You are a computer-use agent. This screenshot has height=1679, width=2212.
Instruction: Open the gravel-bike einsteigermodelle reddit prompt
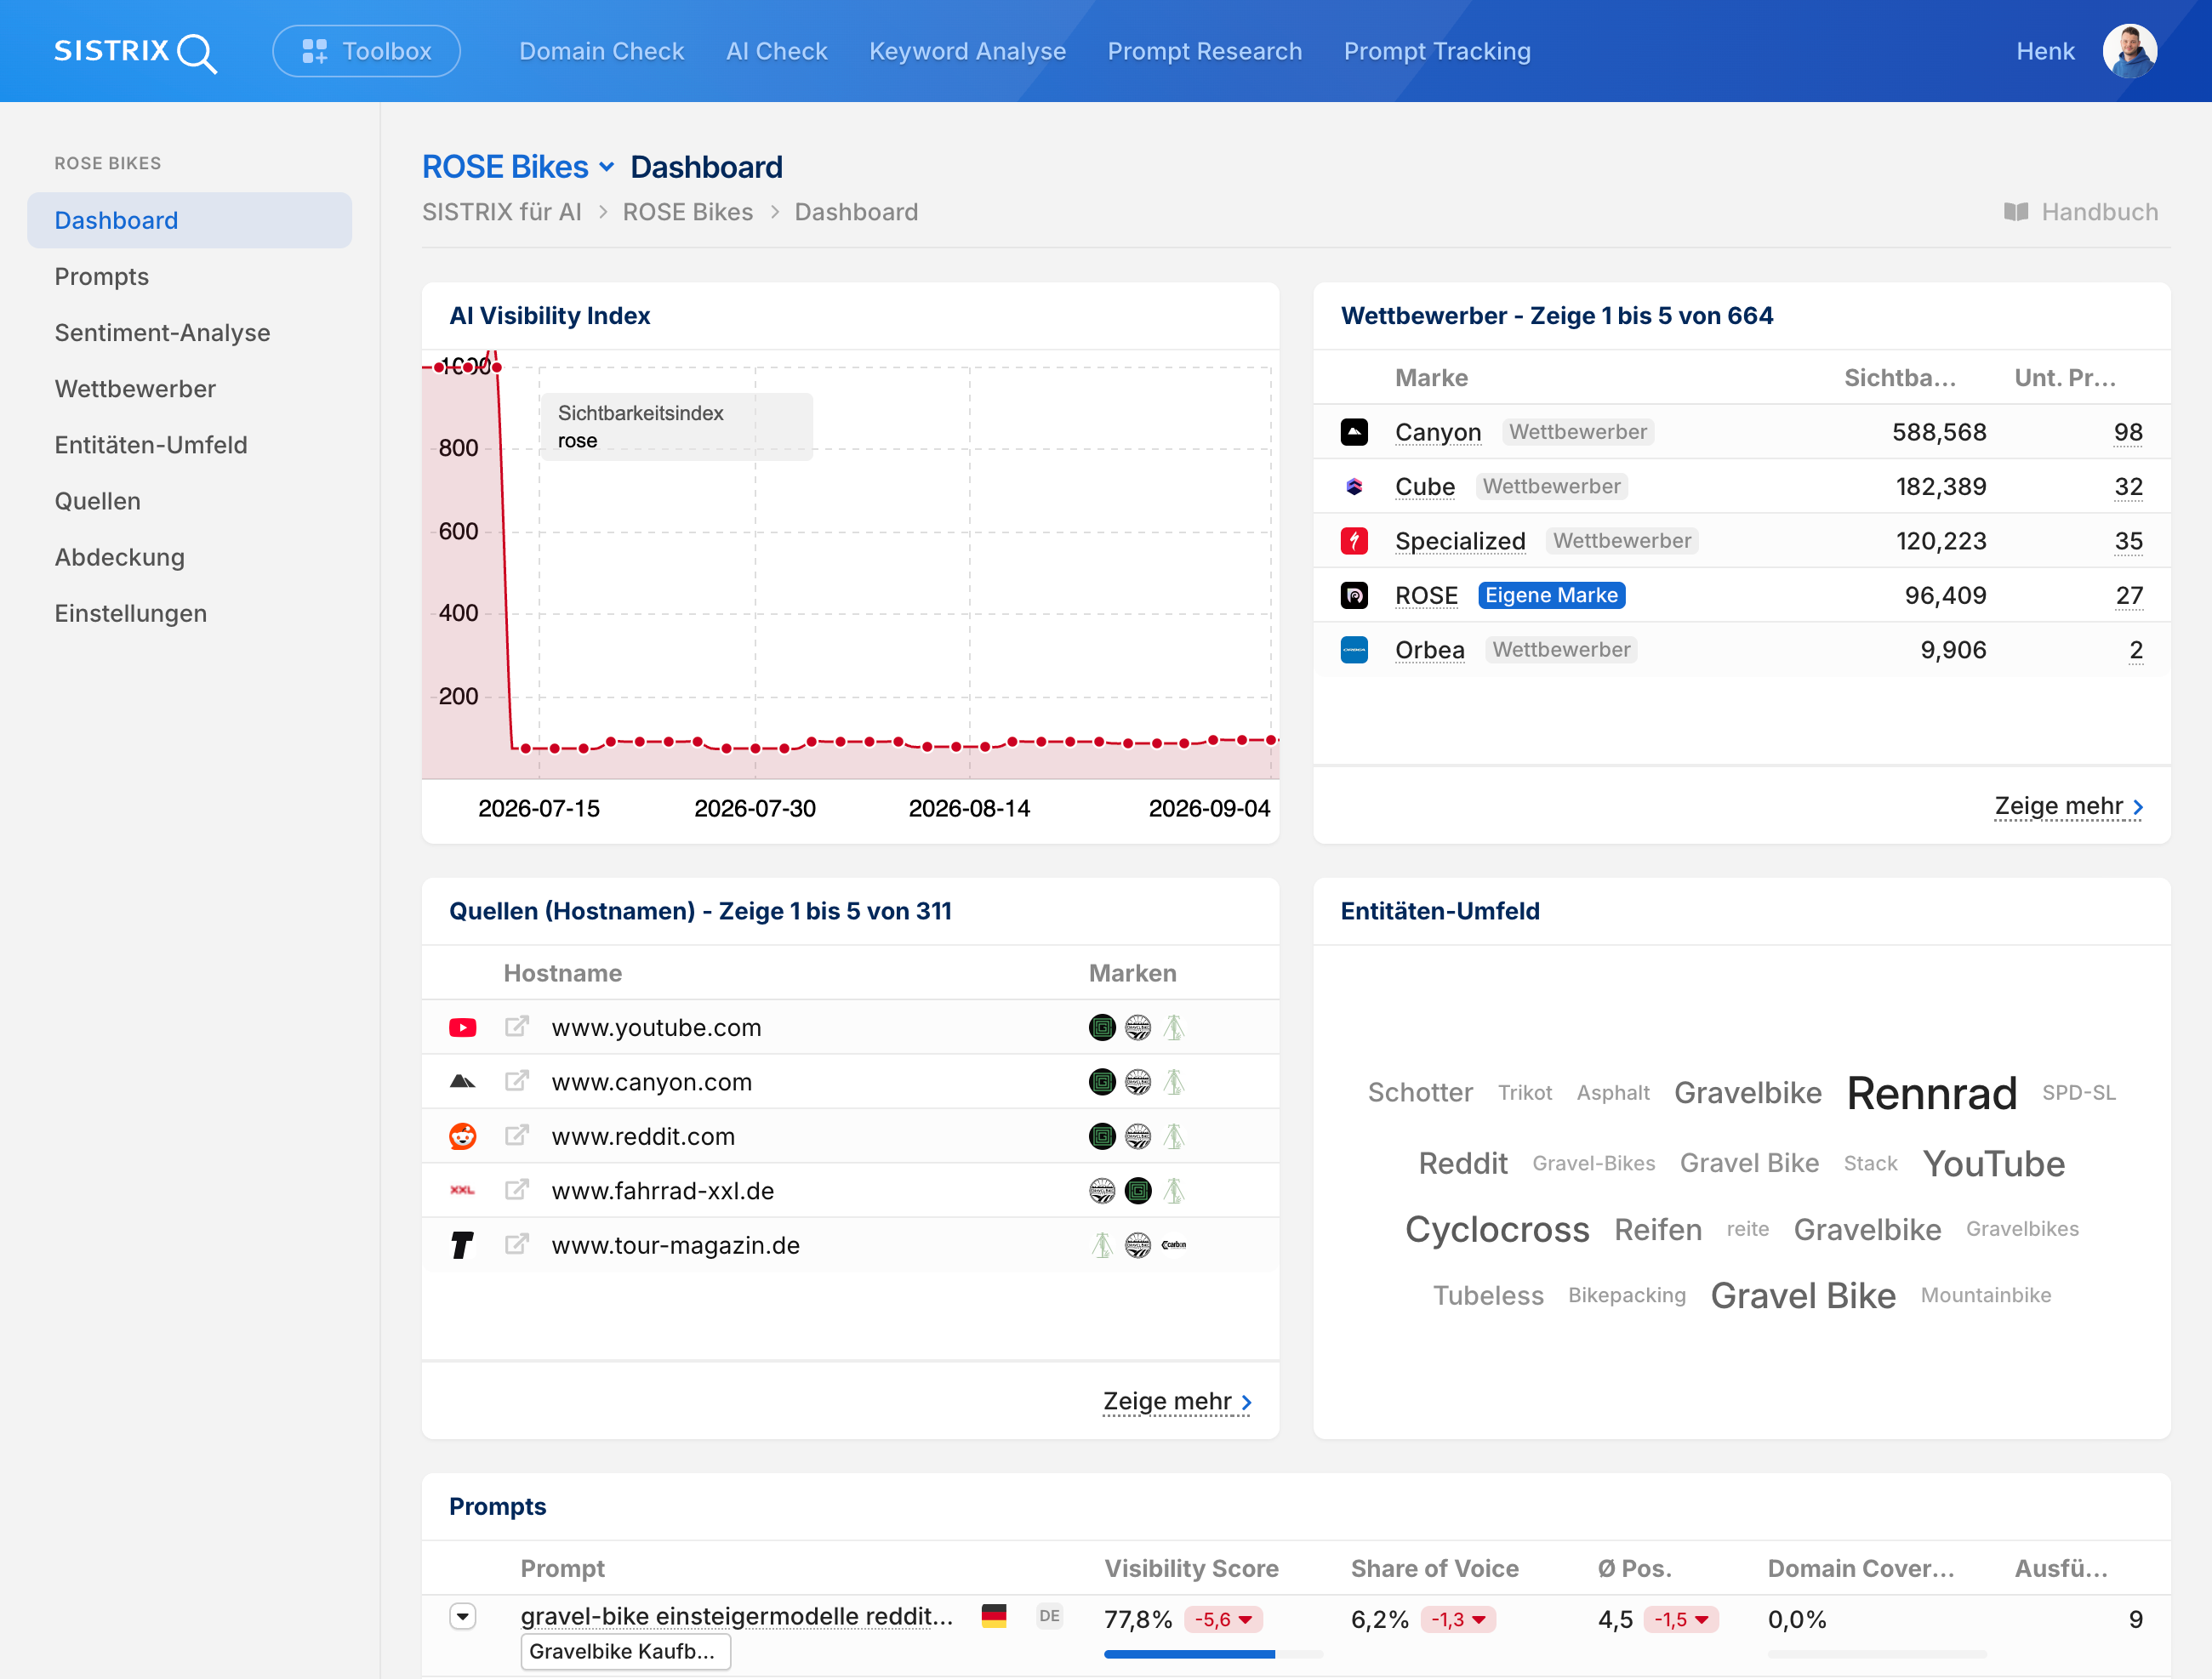[x=736, y=1617]
